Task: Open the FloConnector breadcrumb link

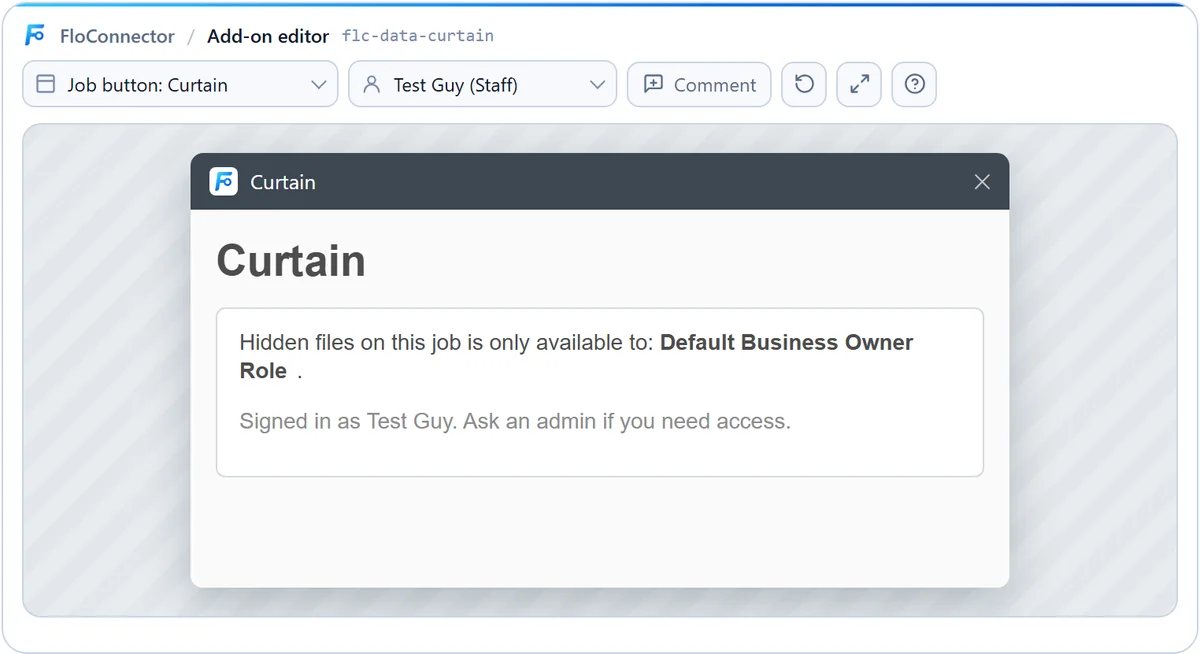Action: [117, 36]
